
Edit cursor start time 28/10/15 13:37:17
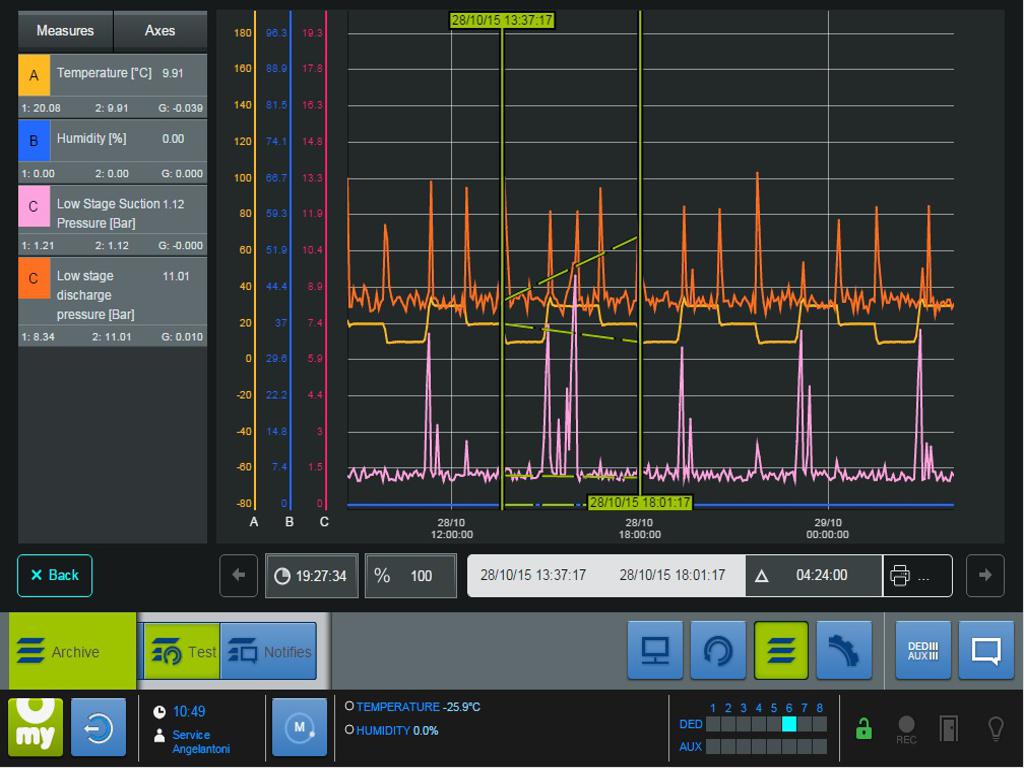point(533,575)
